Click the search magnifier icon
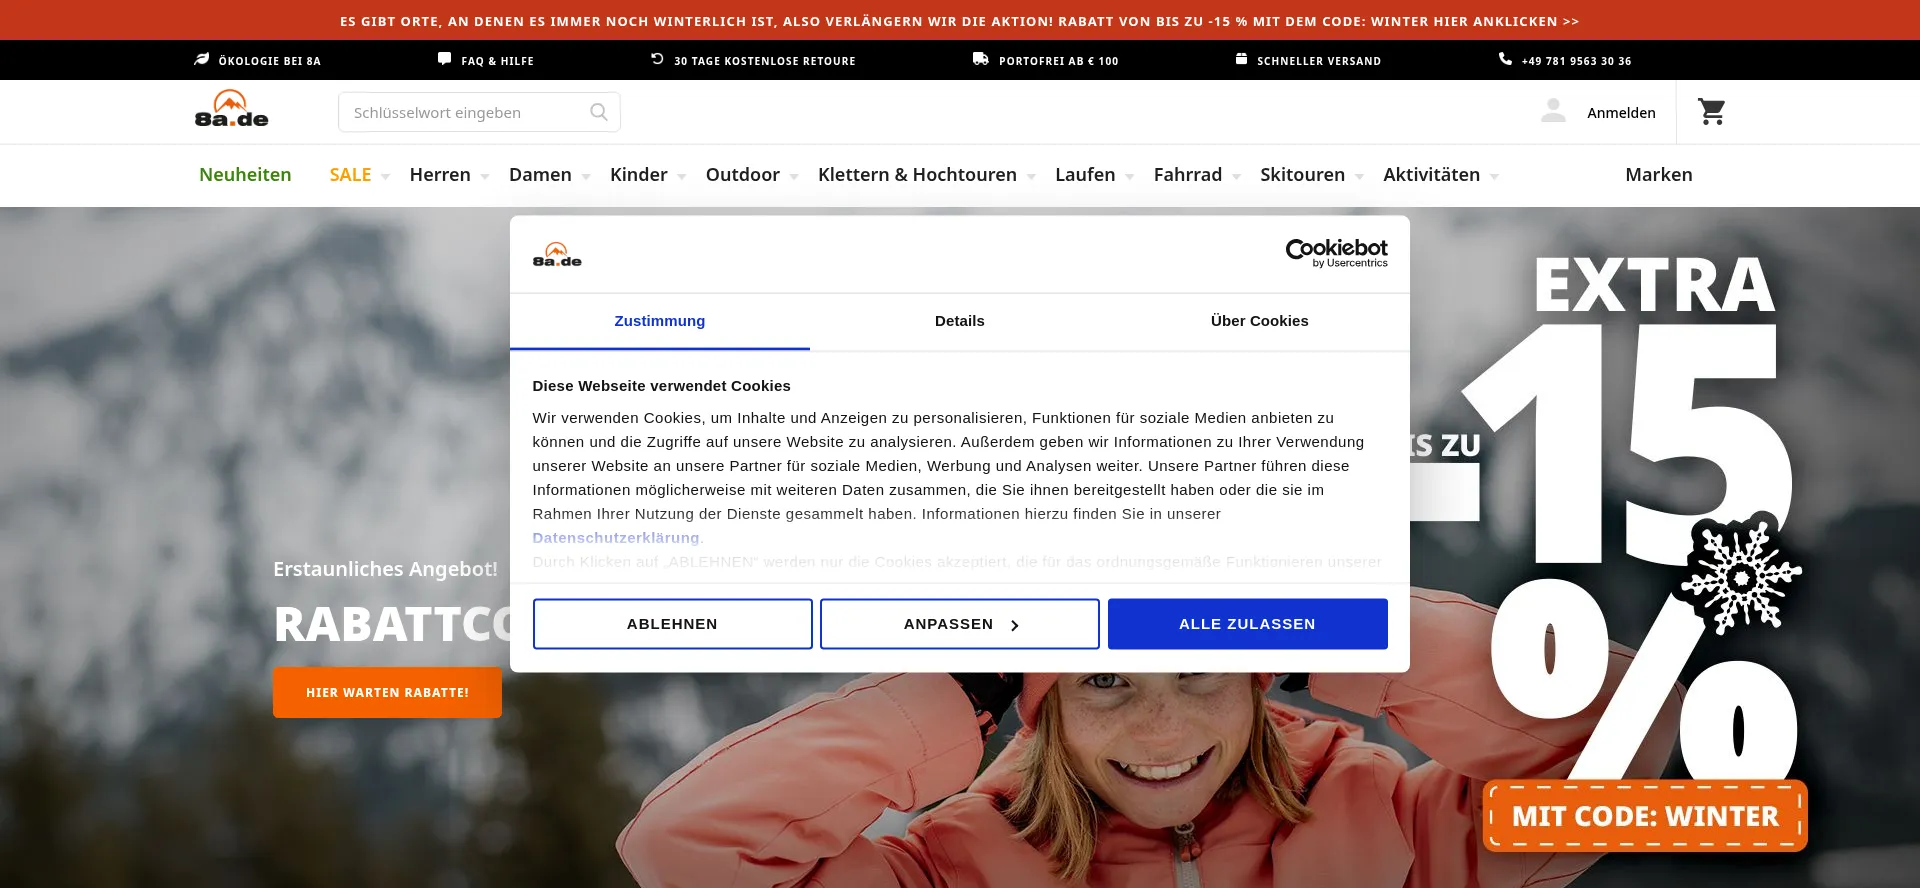The height and width of the screenshot is (888, 1920). [599, 112]
